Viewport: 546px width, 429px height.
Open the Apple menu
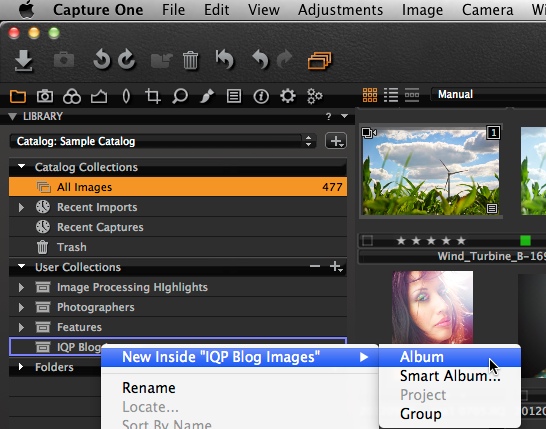26,9
